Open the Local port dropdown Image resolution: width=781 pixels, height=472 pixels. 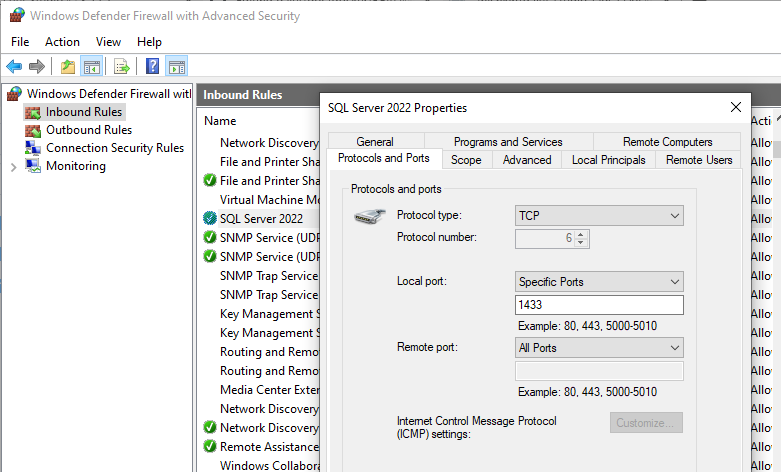pyautogui.click(x=599, y=282)
